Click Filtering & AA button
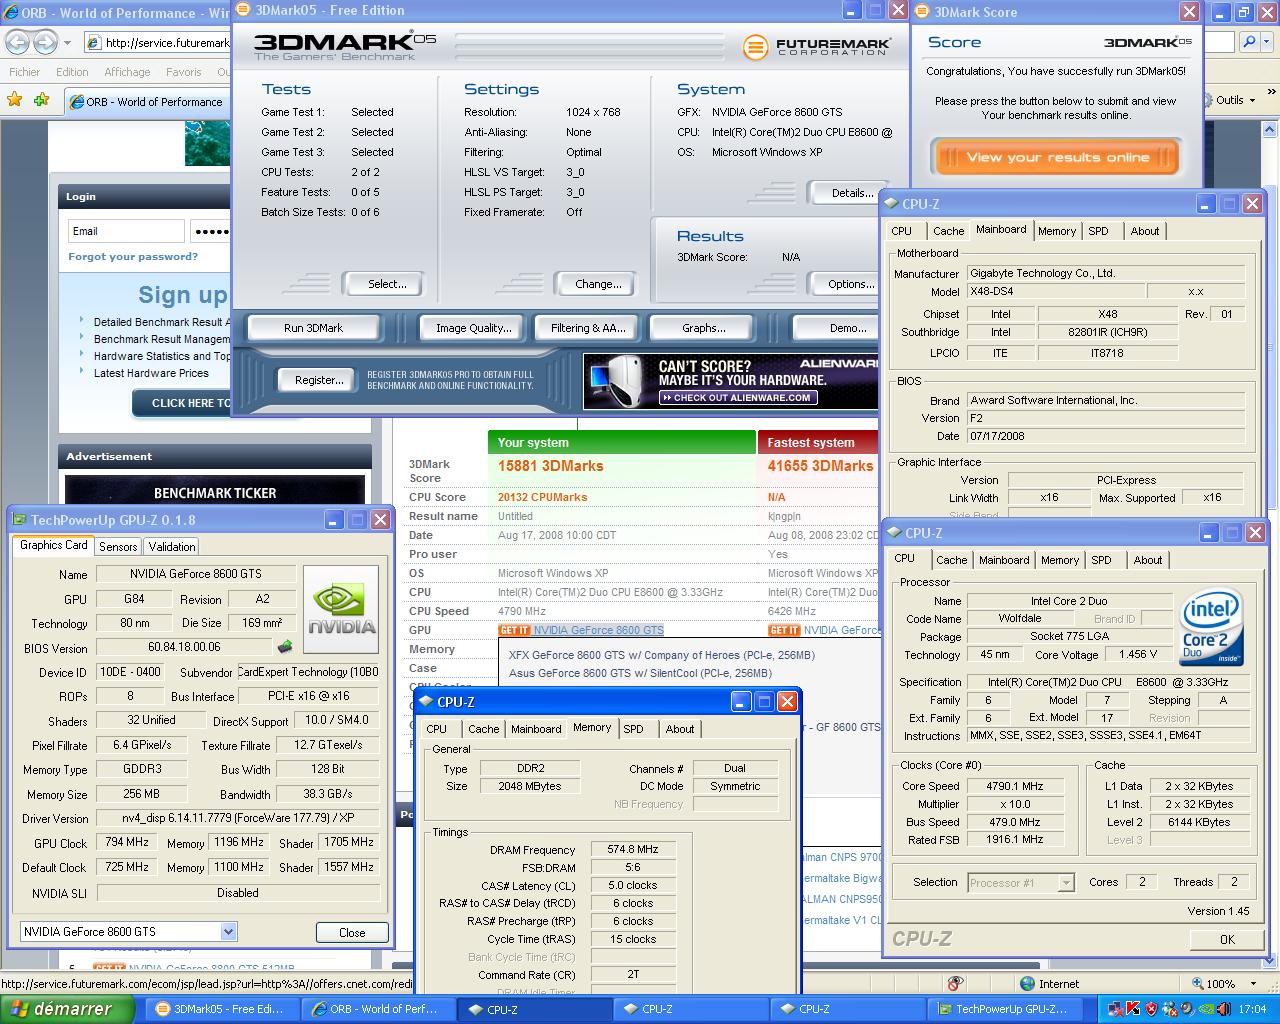 pyautogui.click(x=587, y=328)
